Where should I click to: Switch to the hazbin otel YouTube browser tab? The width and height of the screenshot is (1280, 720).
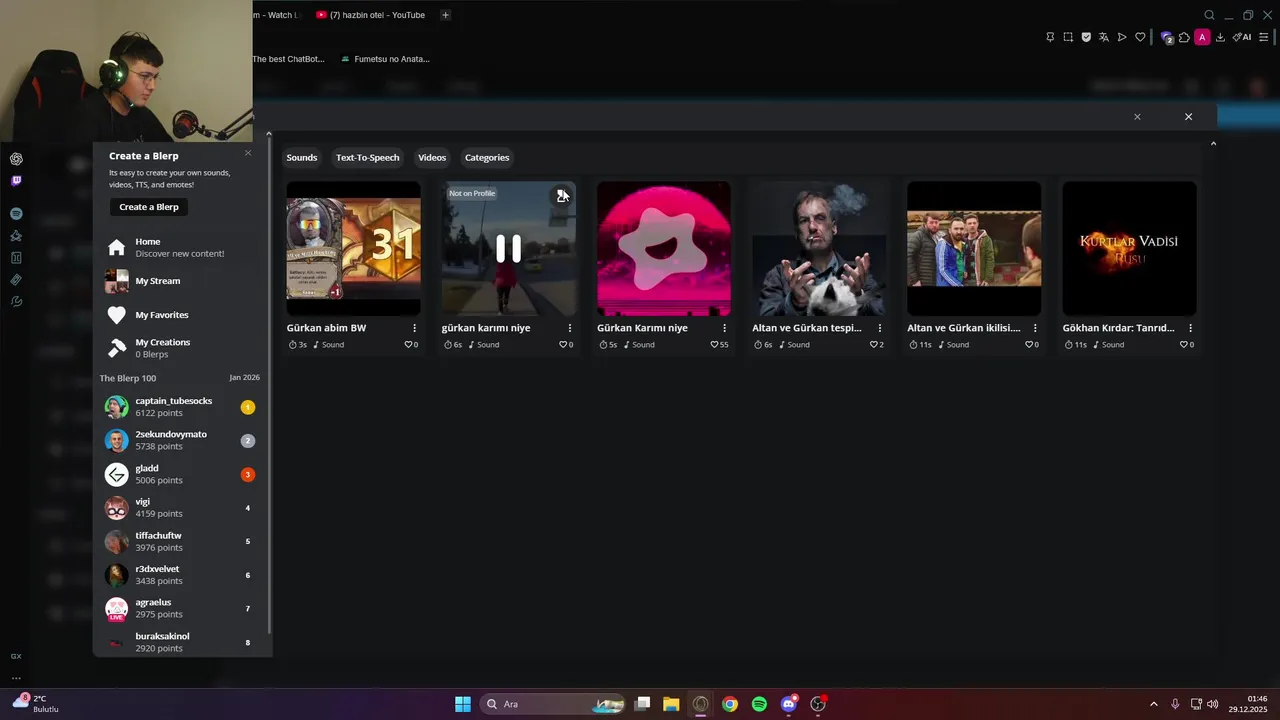pos(370,15)
